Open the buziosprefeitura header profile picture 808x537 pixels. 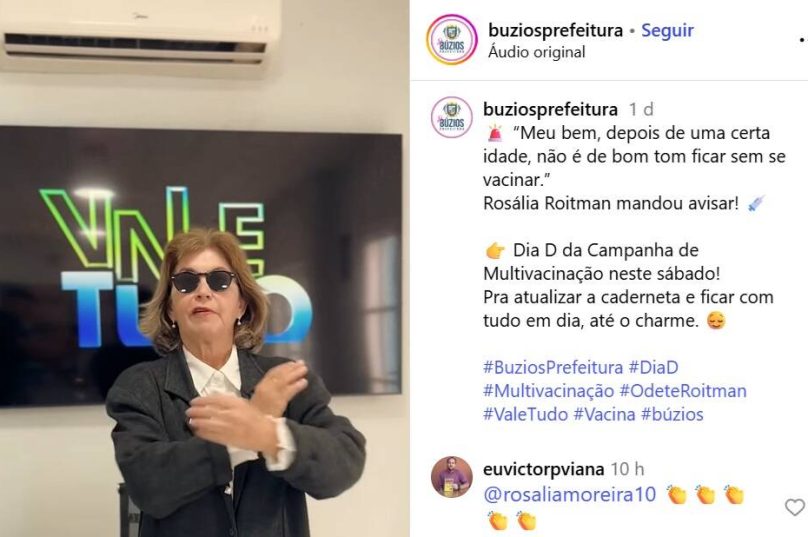pyautogui.click(x=452, y=40)
